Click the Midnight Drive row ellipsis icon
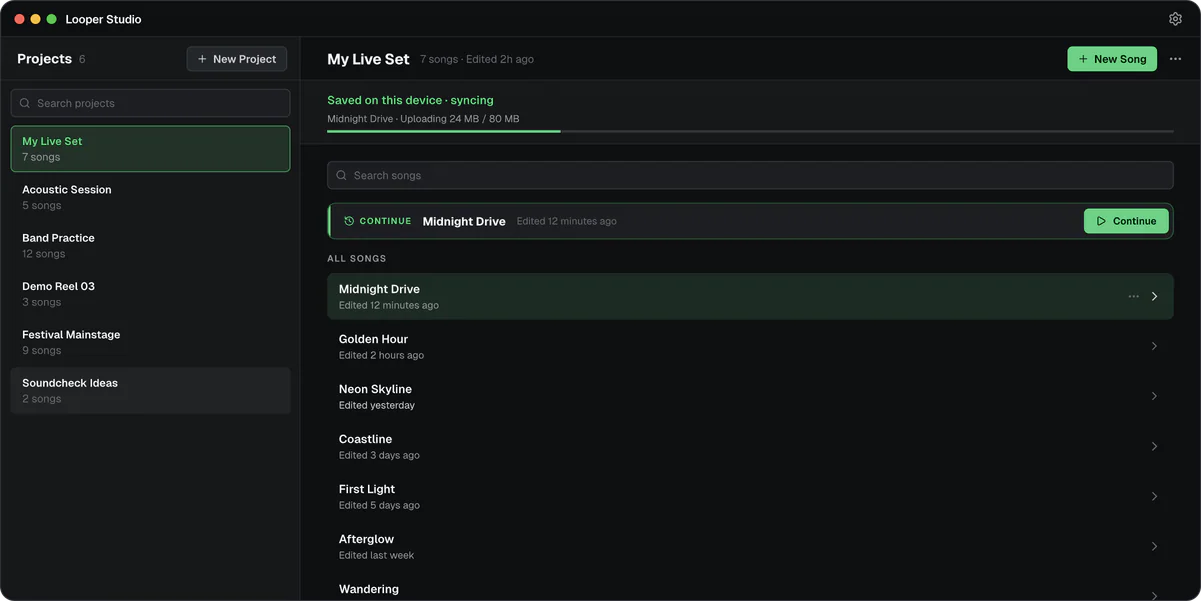Image resolution: width=1201 pixels, height=601 pixels. point(1133,296)
